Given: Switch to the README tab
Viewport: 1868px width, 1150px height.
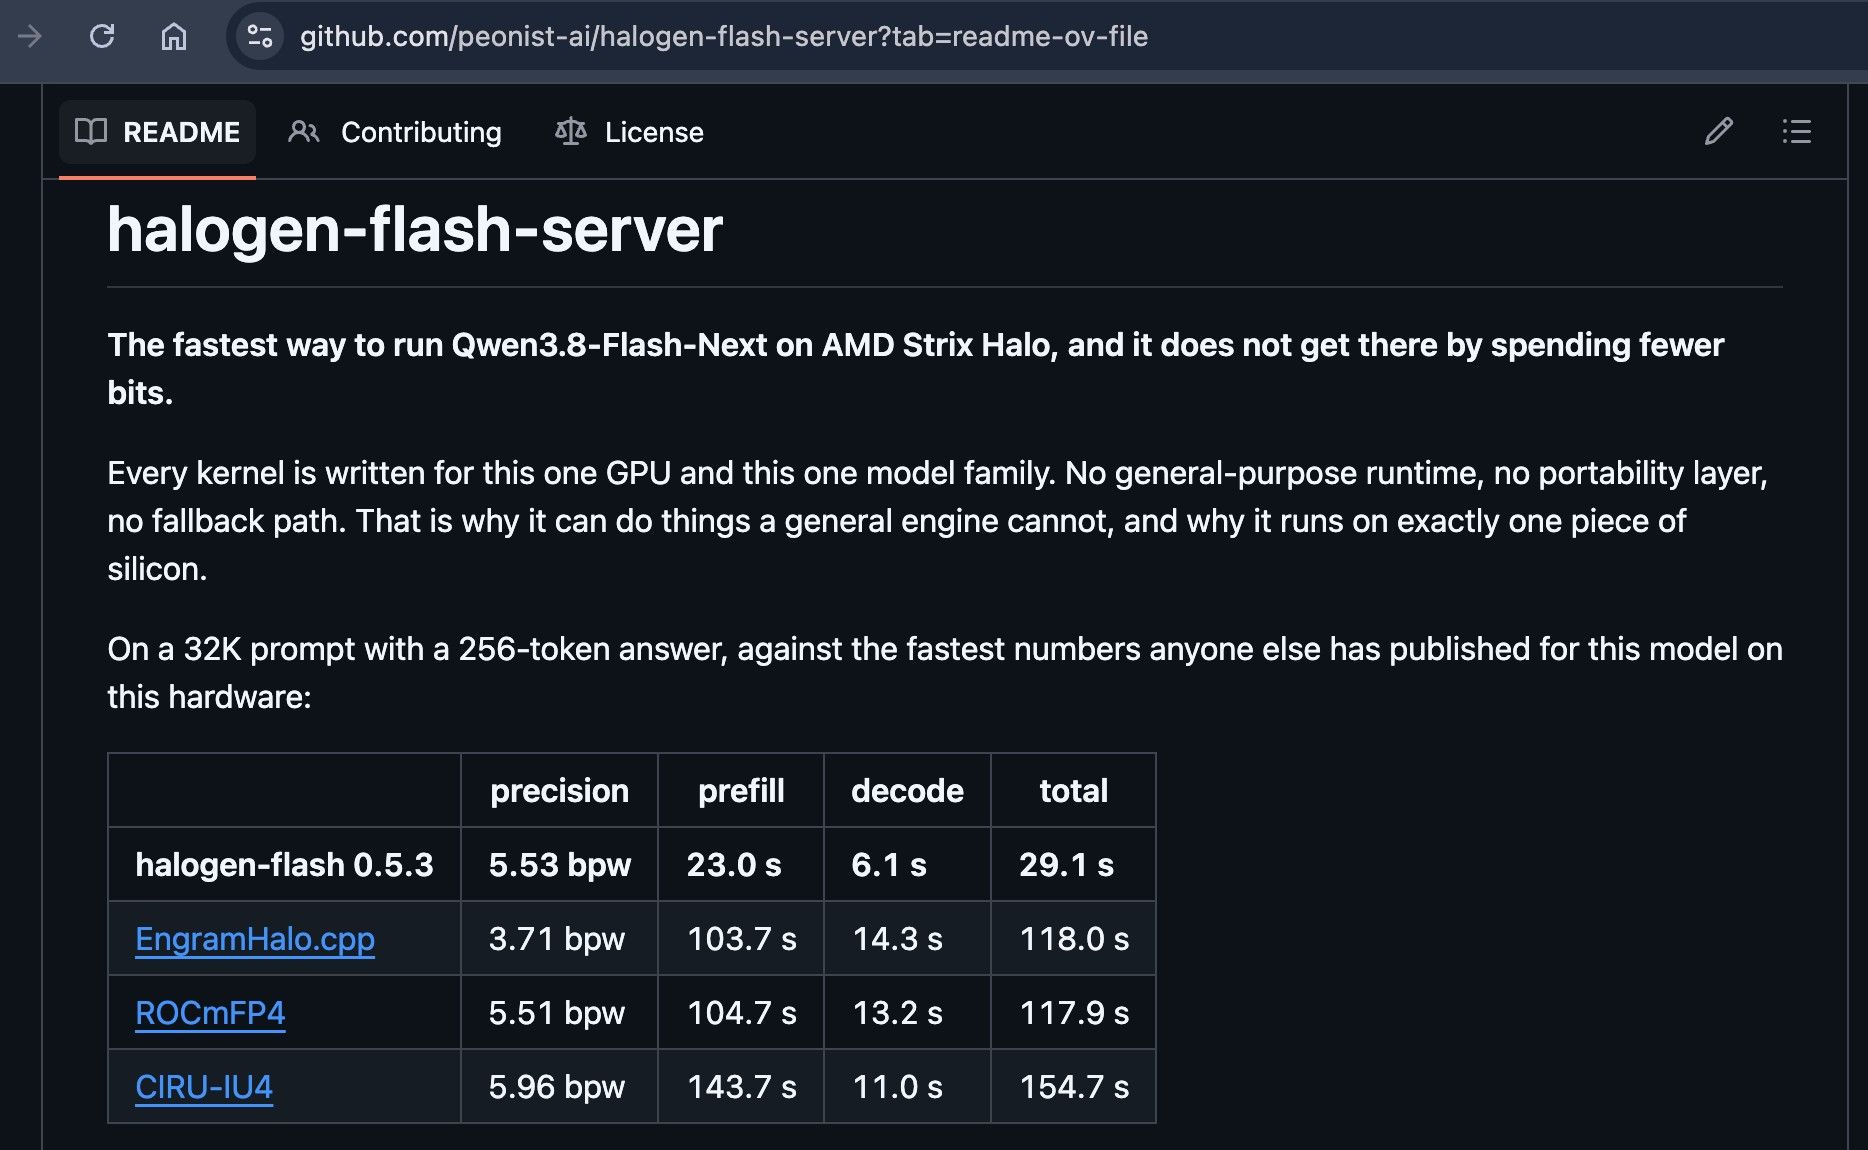Looking at the screenshot, I should click(x=157, y=132).
